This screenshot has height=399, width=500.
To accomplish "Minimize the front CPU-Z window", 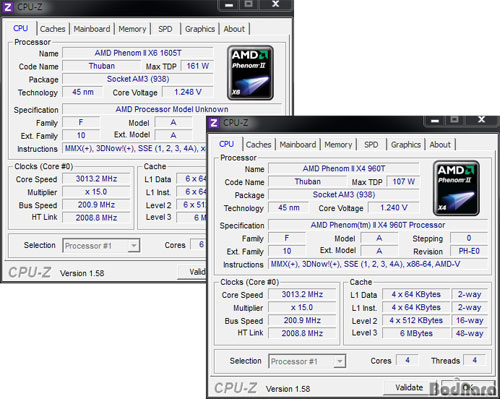I will pos(435,121).
